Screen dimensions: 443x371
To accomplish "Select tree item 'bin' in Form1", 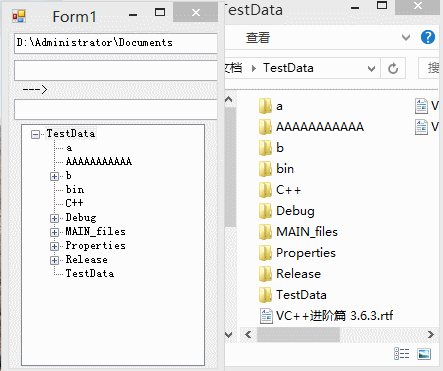I will click(75, 190).
